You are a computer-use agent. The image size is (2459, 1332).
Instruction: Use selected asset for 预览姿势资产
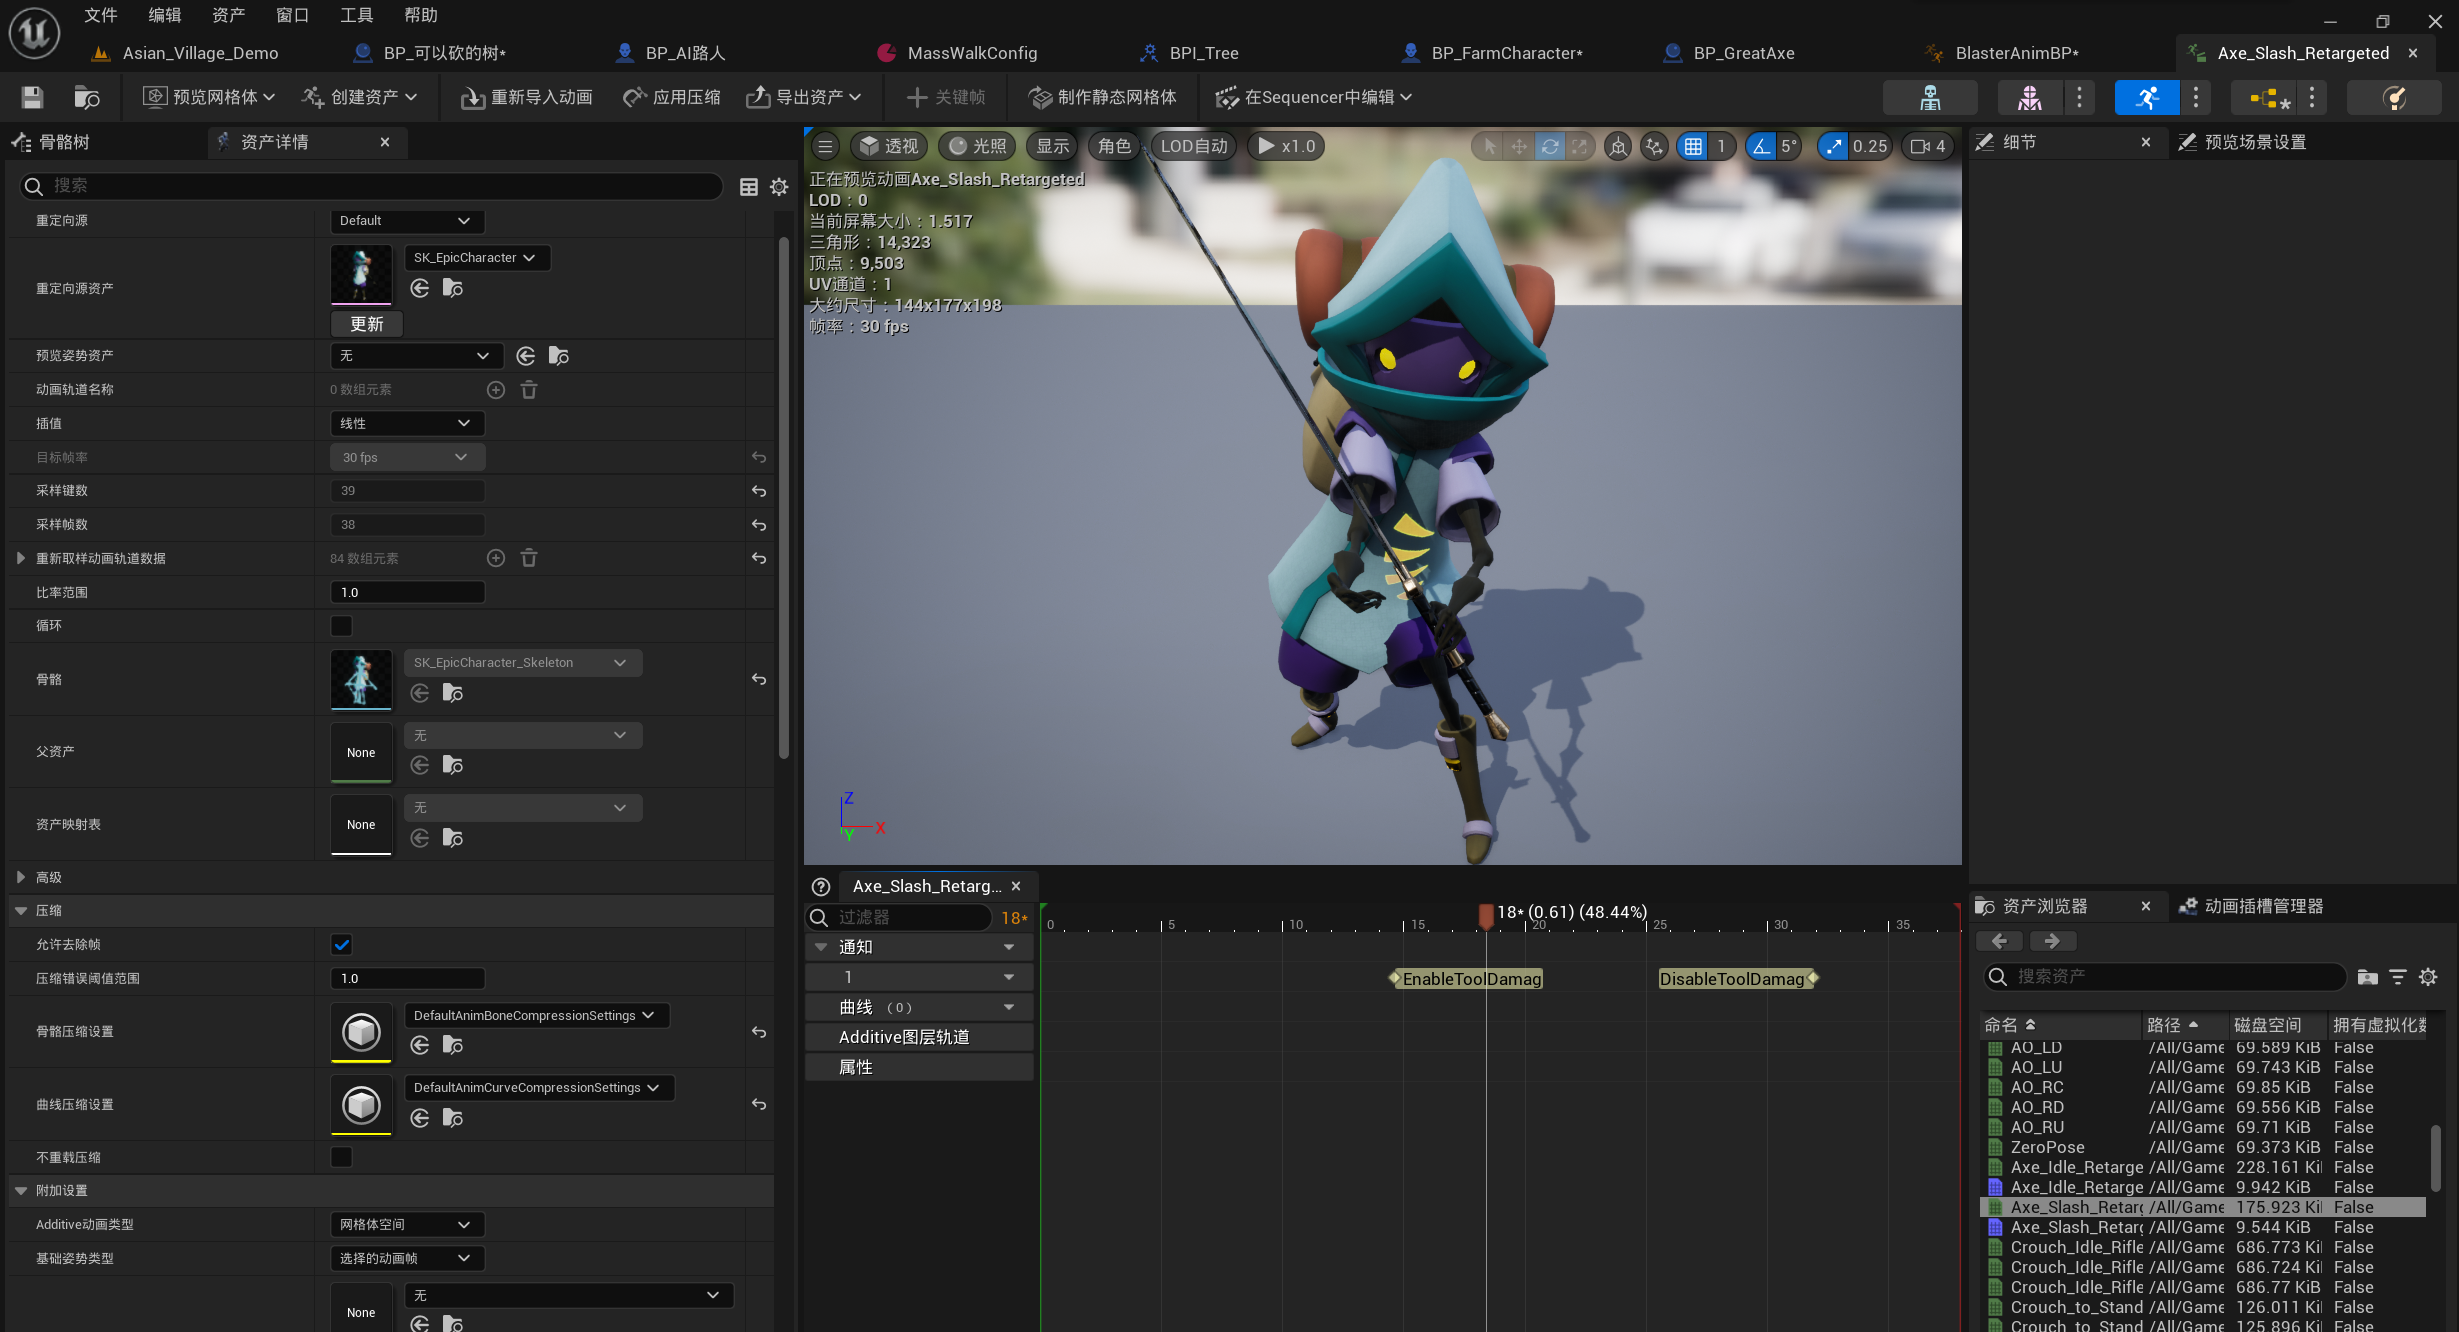click(526, 356)
